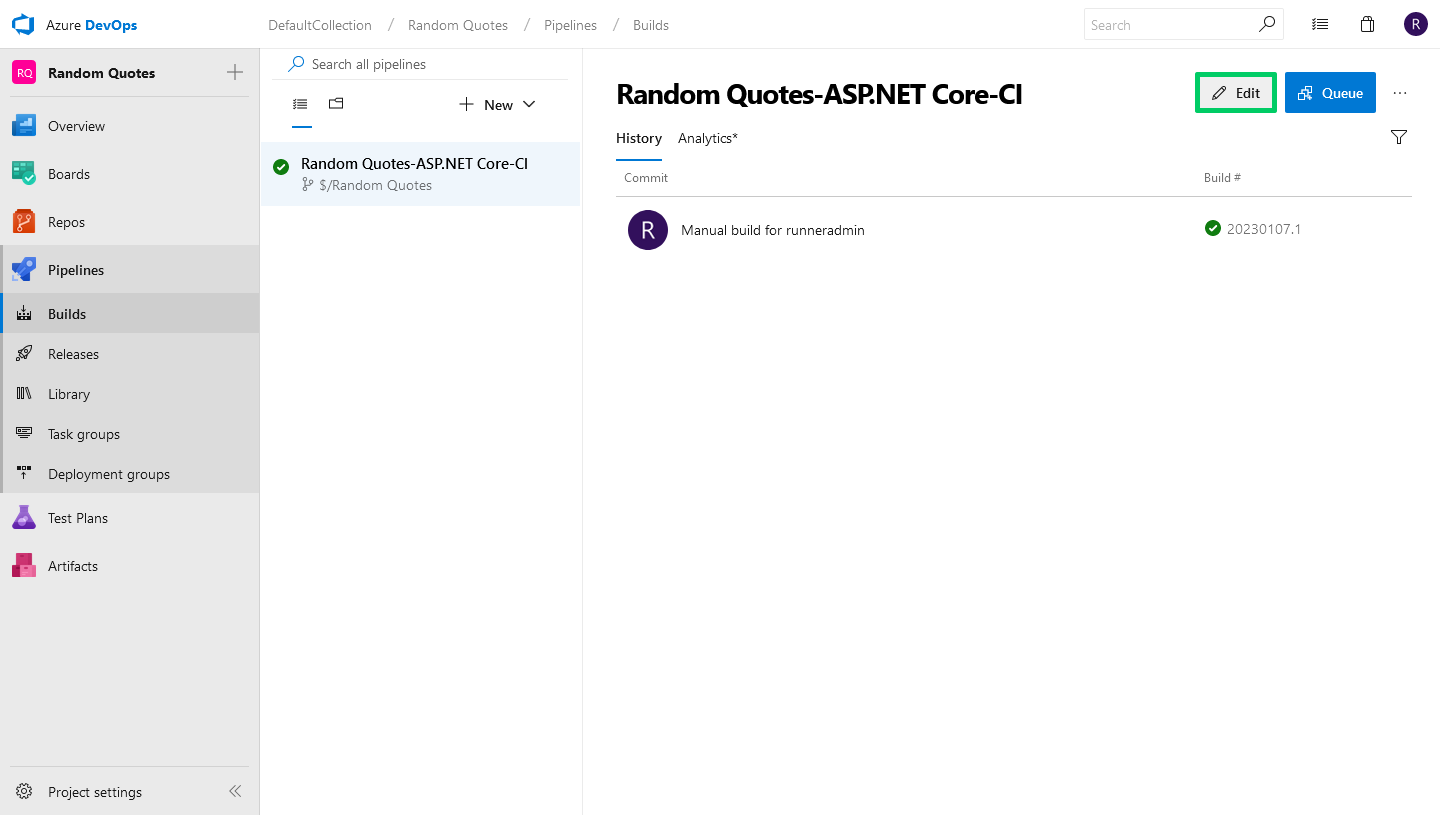The image size is (1440, 815).
Task: Select Random Quotes-ASP.NET Core-CI pipeline row
Action: click(420, 174)
